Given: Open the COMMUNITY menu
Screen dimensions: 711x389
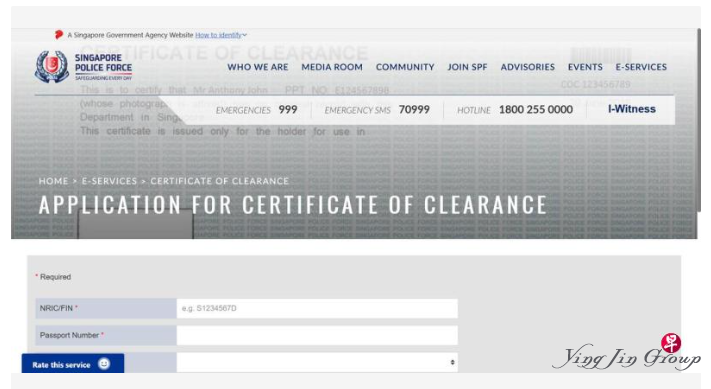Looking at the screenshot, I should click(x=405, y=67).
